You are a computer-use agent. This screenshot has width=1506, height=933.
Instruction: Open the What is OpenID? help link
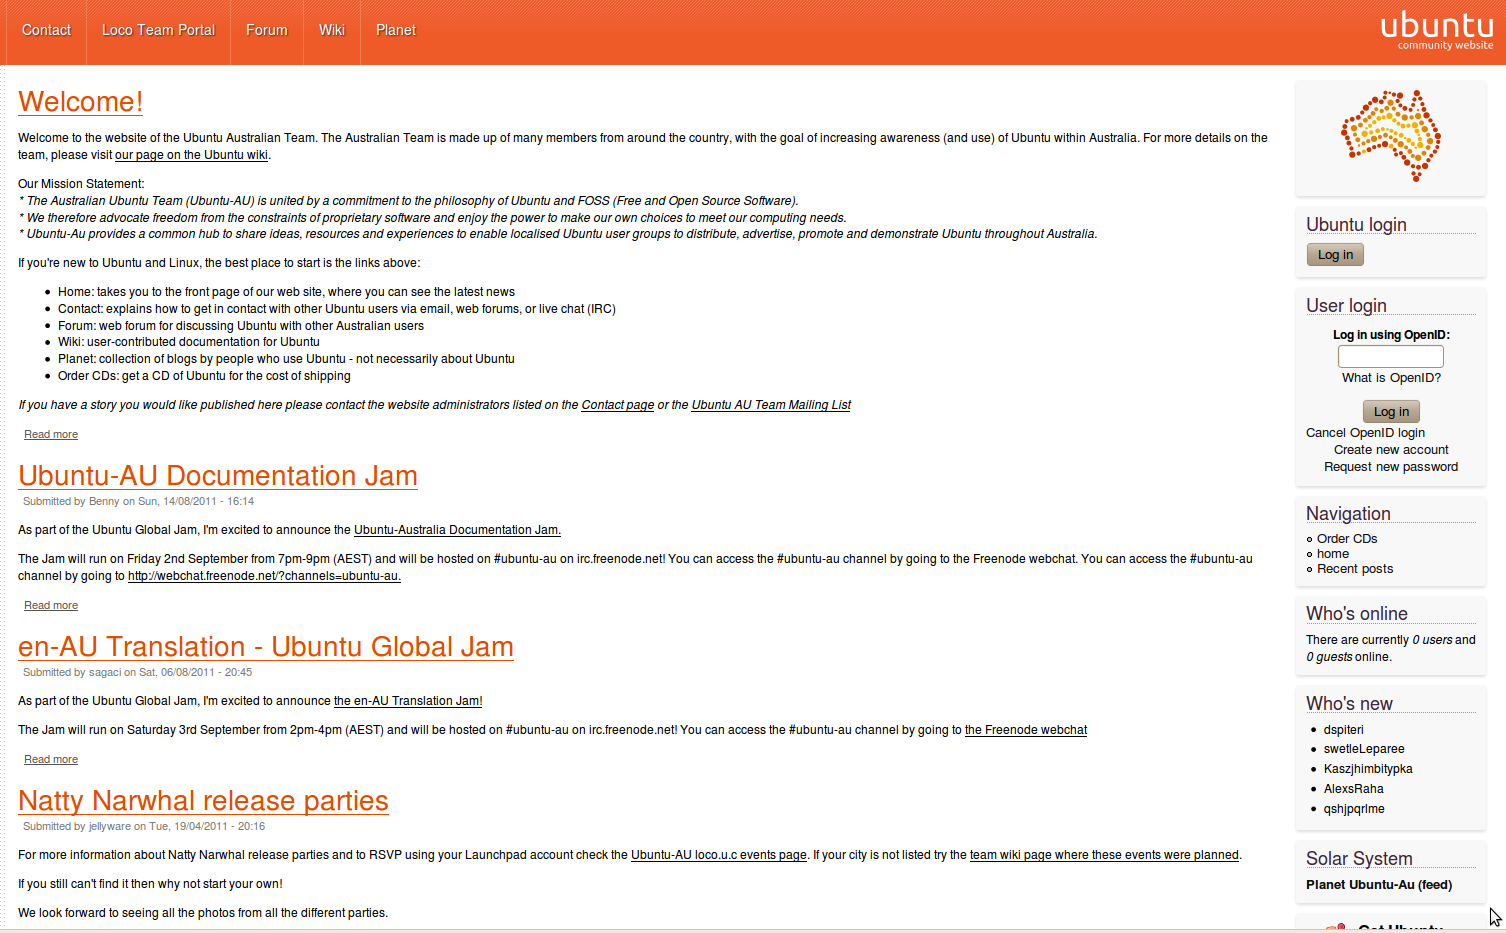click(x=1391, y=378)
